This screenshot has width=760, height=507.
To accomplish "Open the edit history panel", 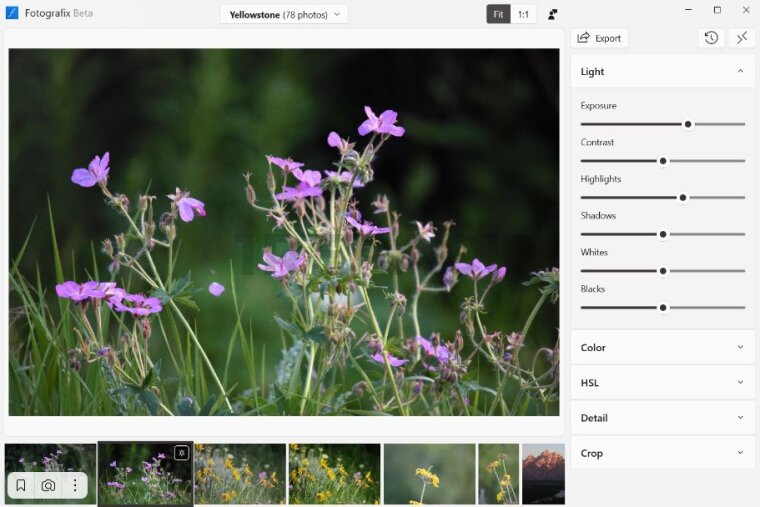I will [710, 38].
